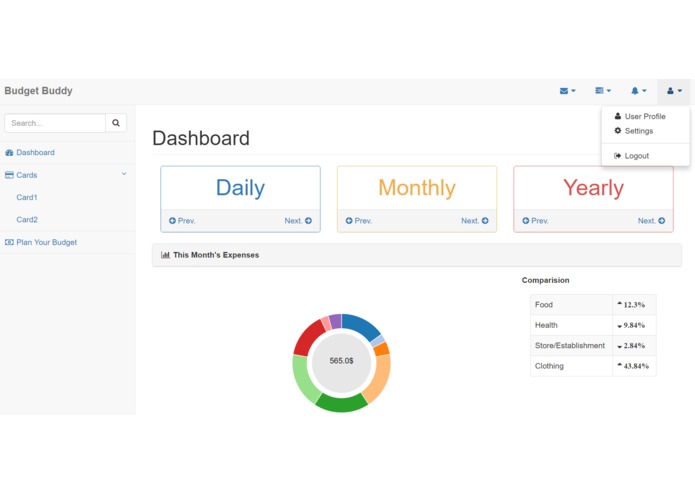Go to Prev. in the Monthly panel
The width and height of the screenshot is (695, 494).
[x=363, y=221]
